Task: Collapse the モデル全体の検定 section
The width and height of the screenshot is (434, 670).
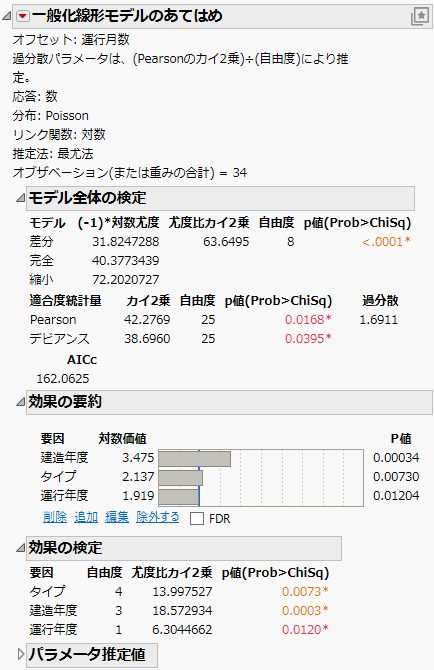Action: tap(20, 198)
